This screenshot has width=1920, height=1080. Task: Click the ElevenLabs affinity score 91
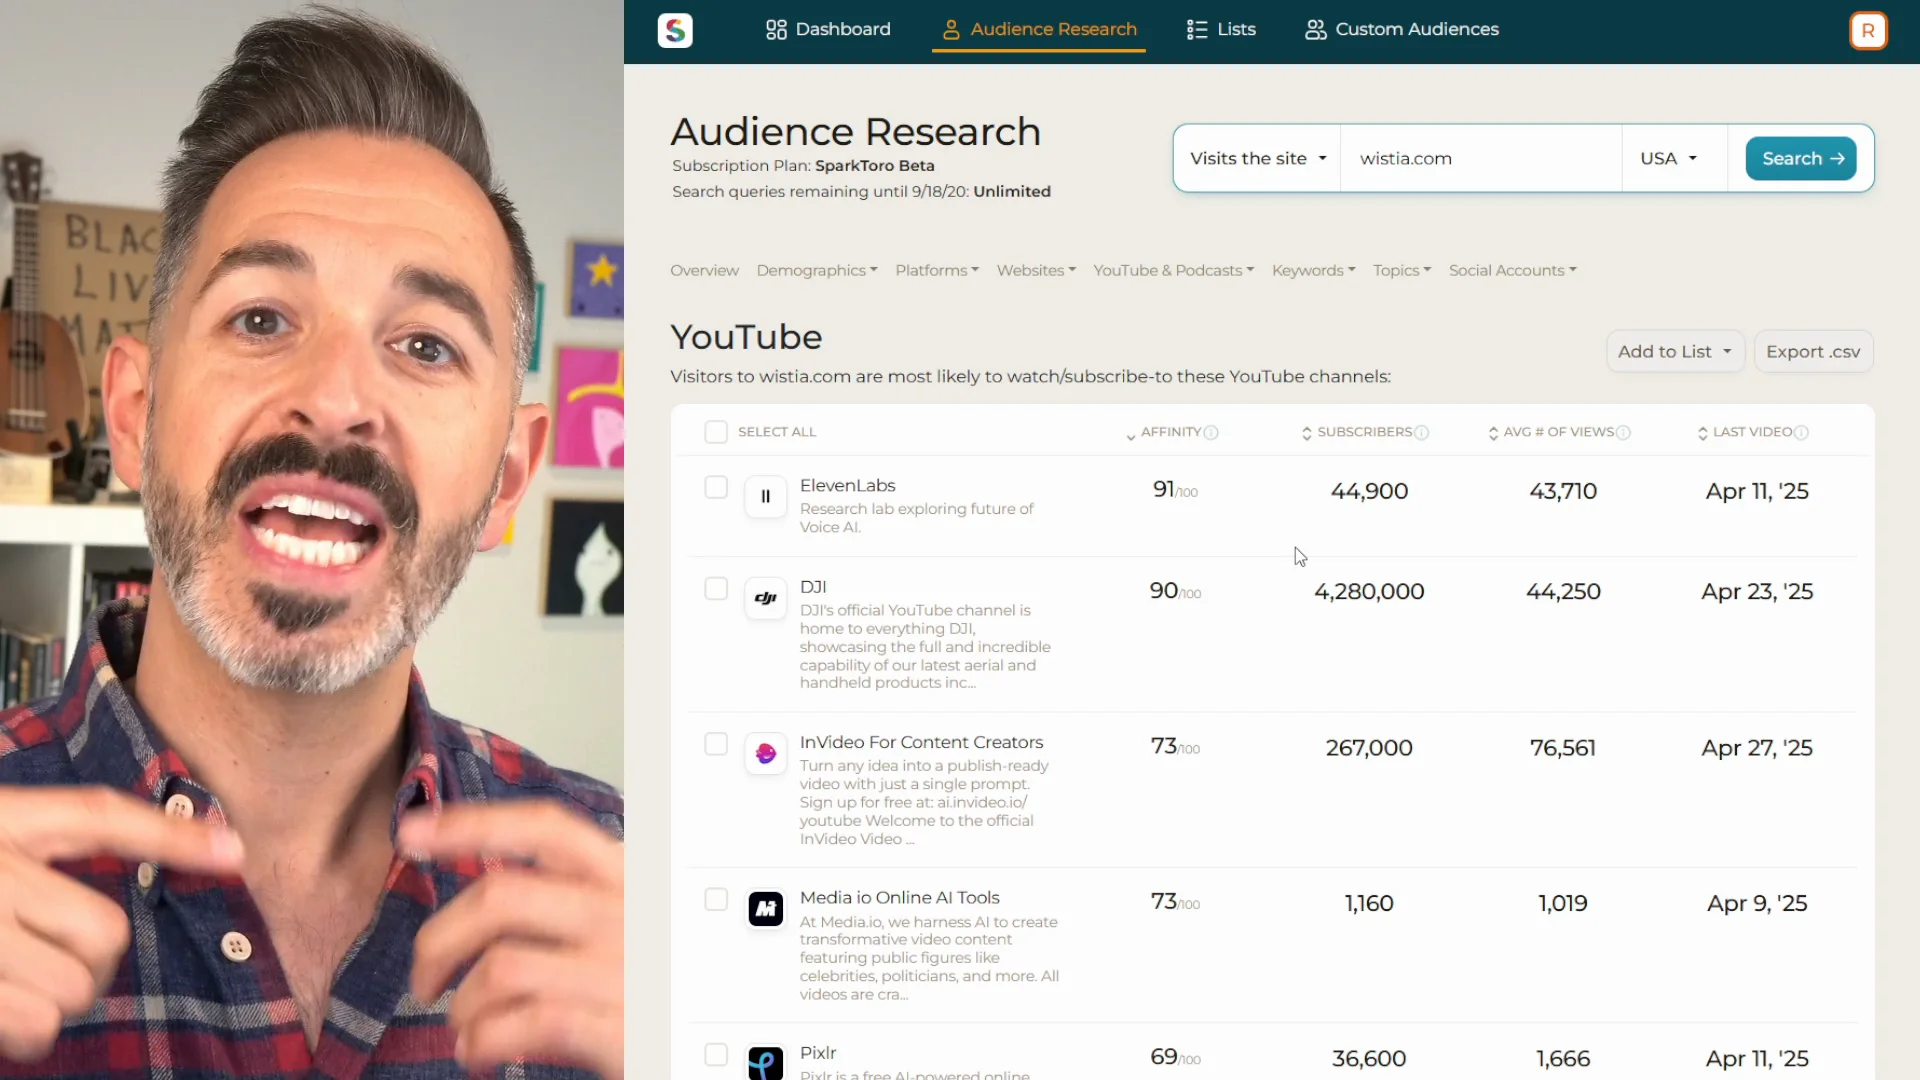click(1175, 489)
